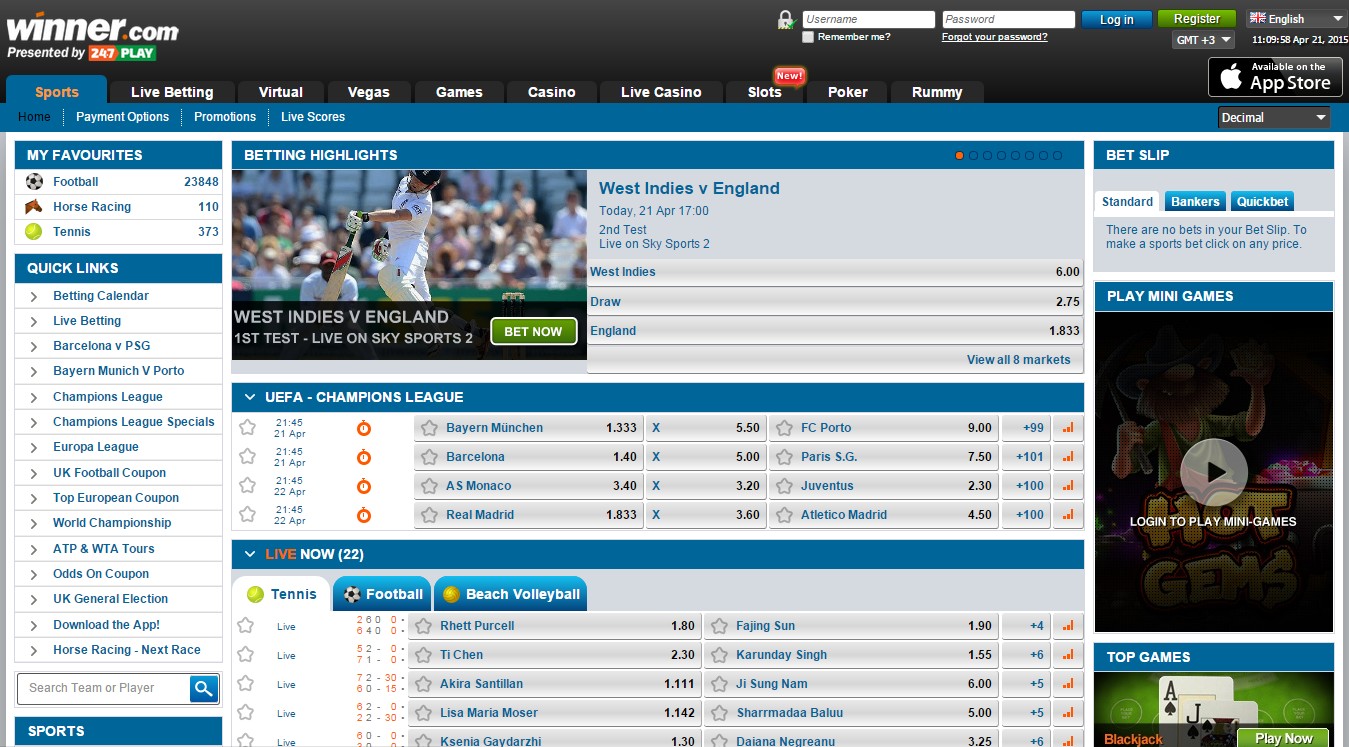Open the English language dropdown
Screen dimensions: 1349x747
click(x=1296, y=19)
